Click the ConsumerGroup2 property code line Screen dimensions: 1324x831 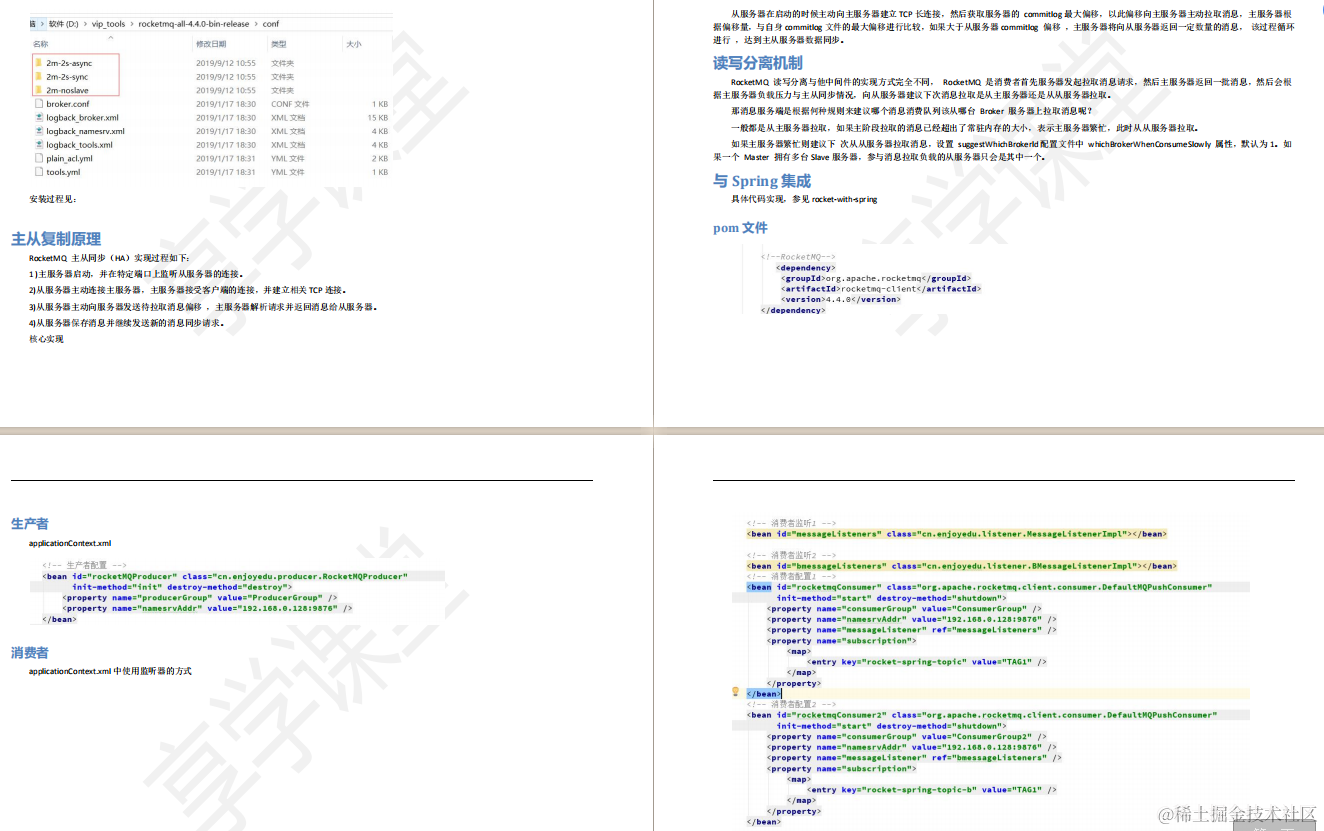tap(907, 737)
